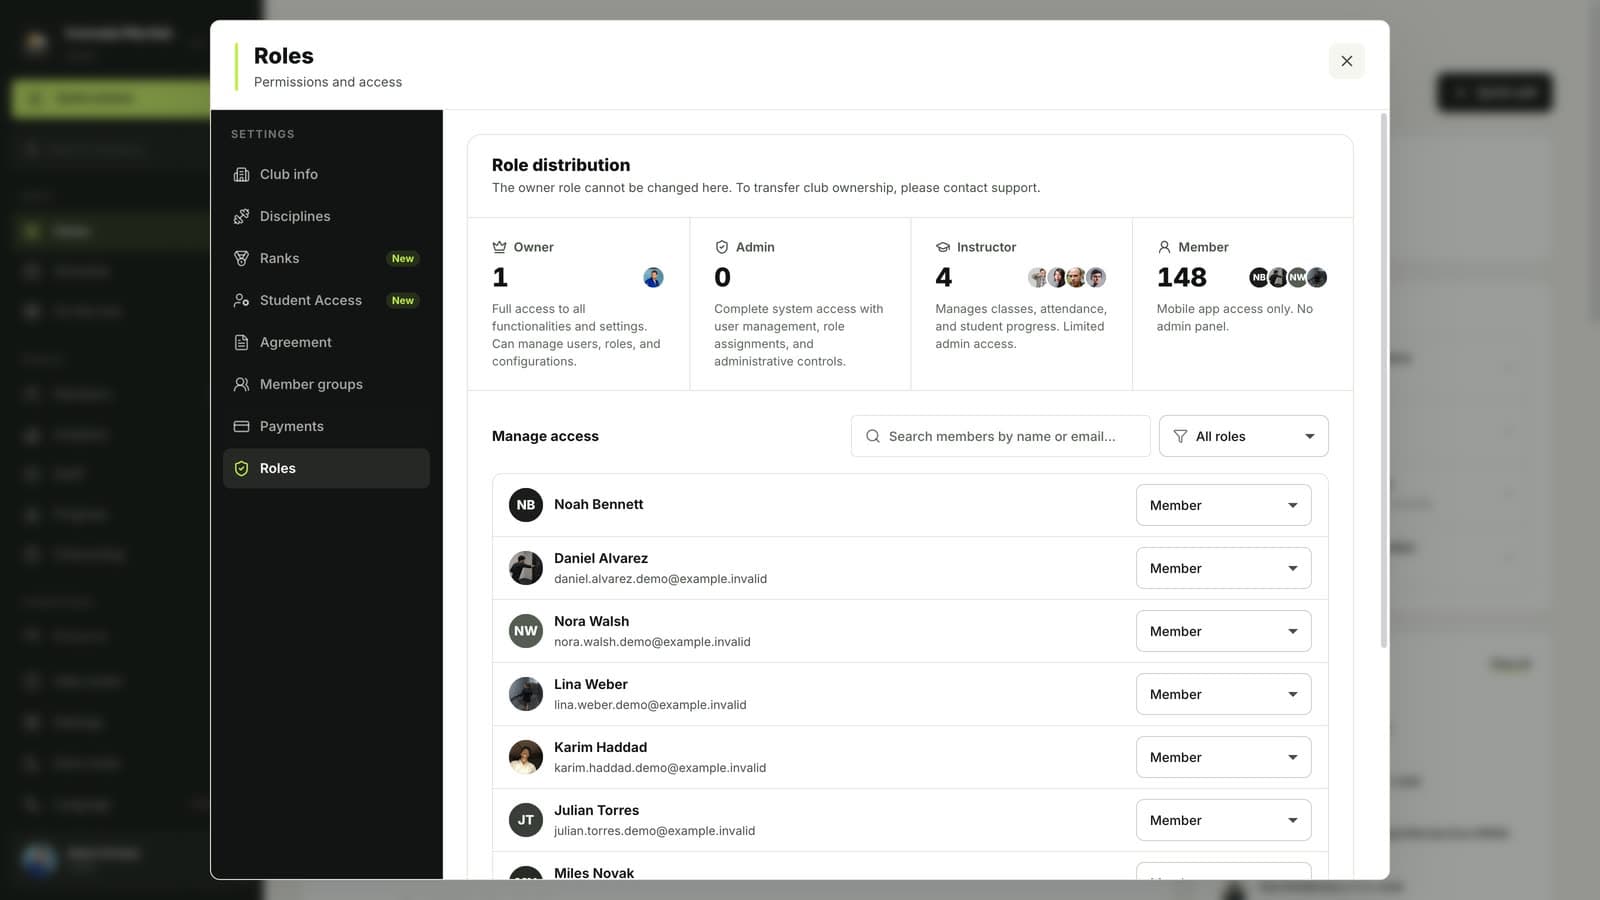Click the Admin shield icon
Screen dimensions: 1600x900
pos(721,247)
